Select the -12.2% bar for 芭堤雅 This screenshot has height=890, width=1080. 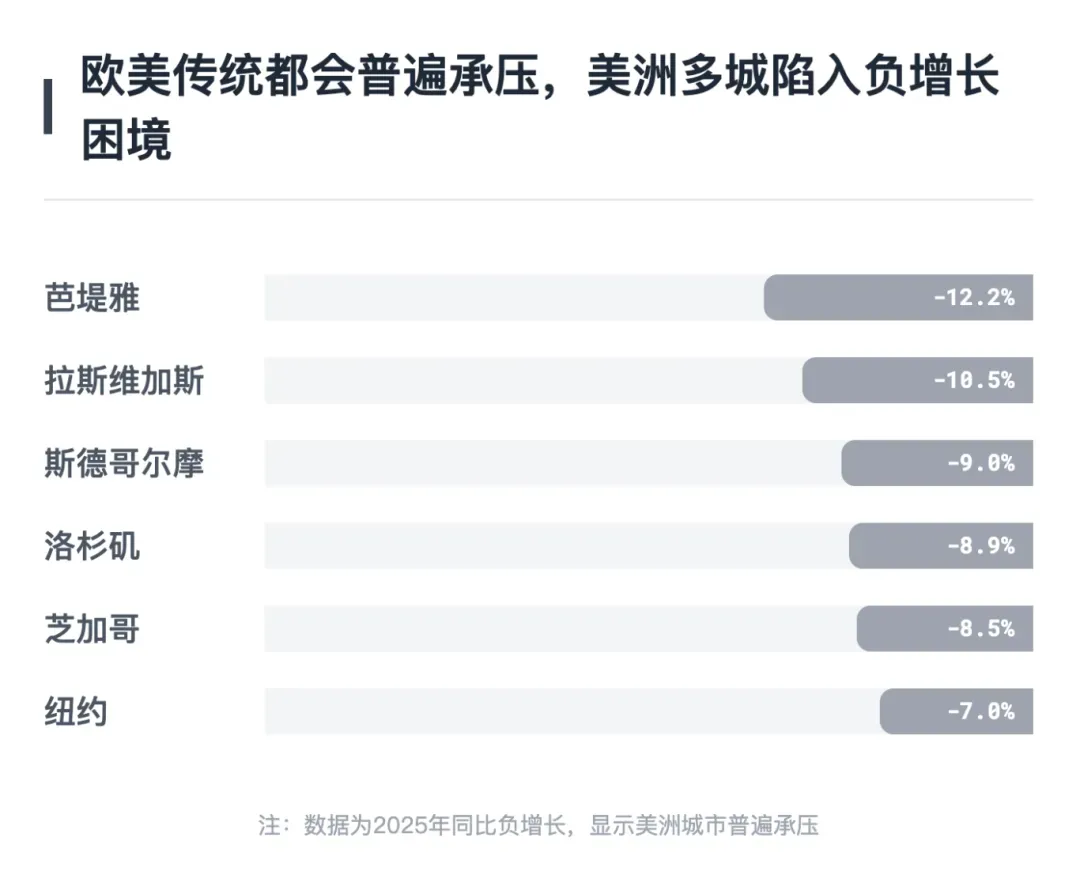coord(898,298)
